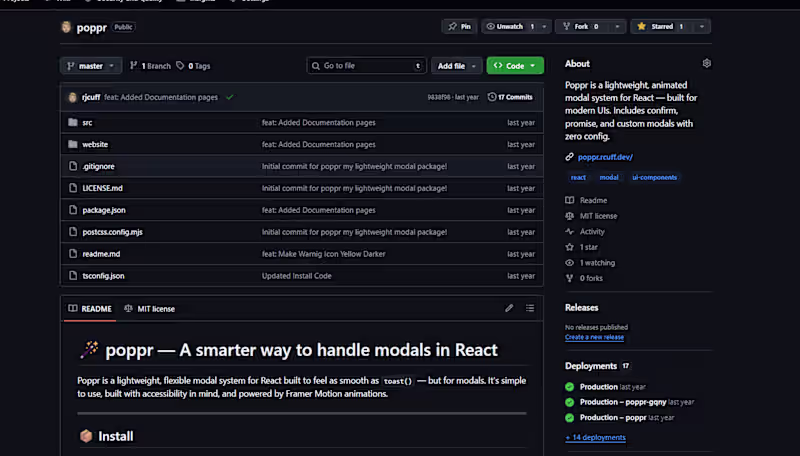Viewport: 800px width, 456px height.
Task: Click the edit README pencil icon
Action: [x=509, y=308]
